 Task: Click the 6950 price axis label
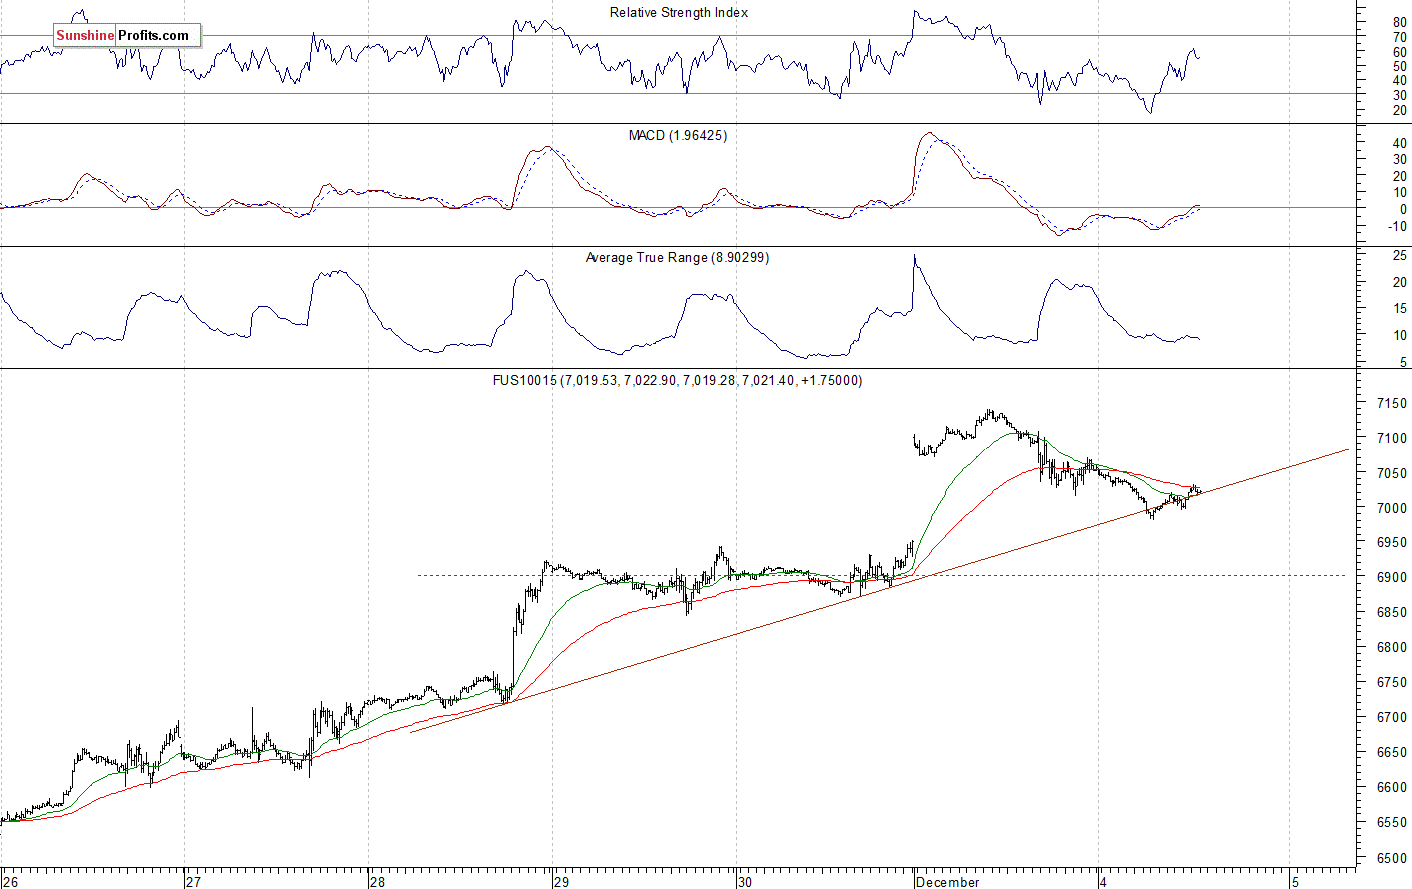[1392, 543]
